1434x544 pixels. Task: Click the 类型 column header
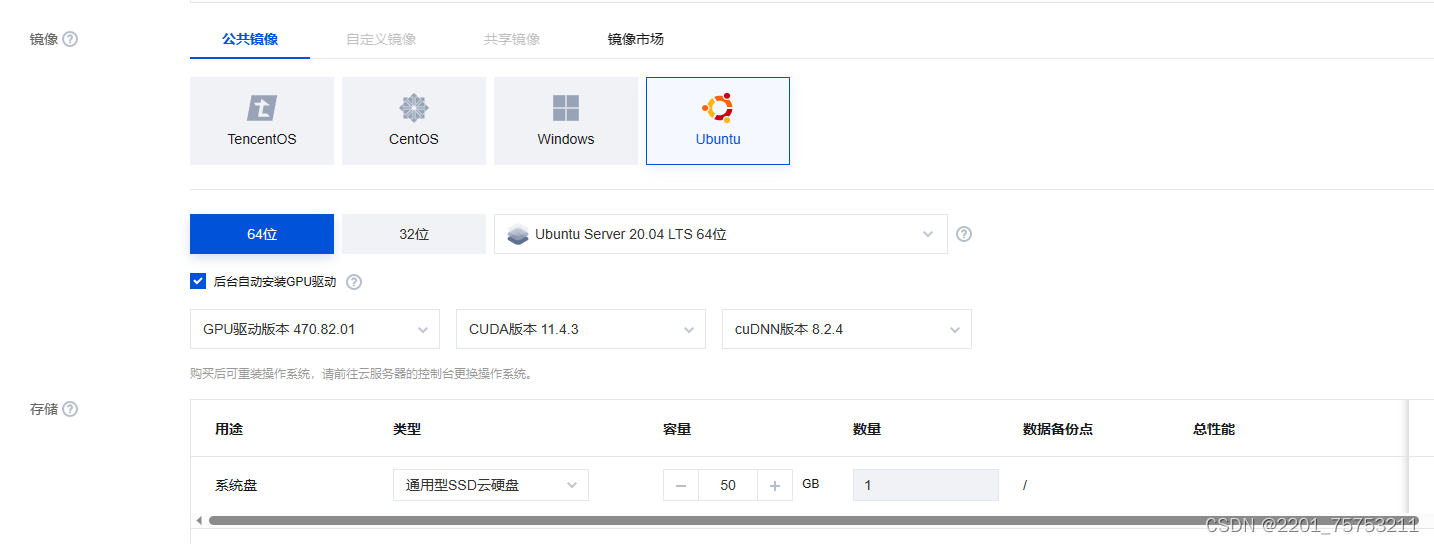(x=407, y=429)
